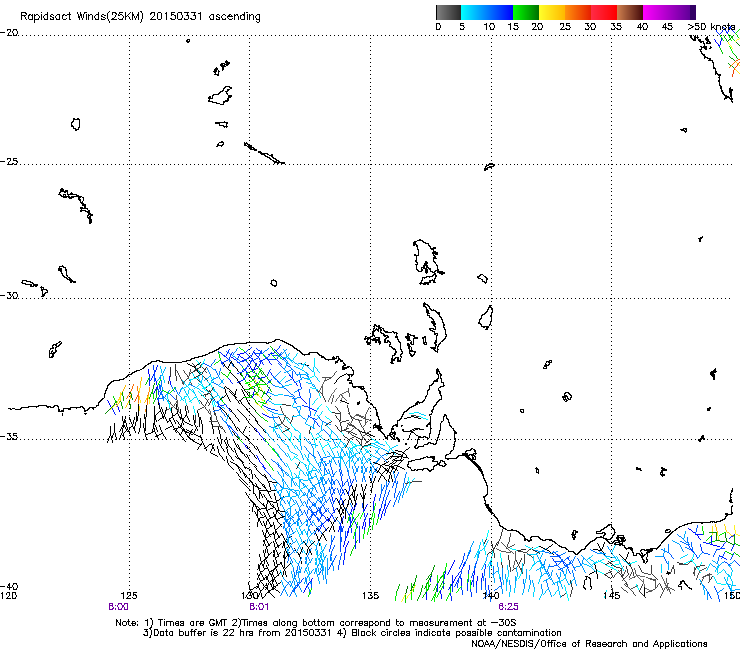The width and height of the screenshot is (740, 650).
Task: Click the '35' value under the color legend
Action: [x=616, y=27]
